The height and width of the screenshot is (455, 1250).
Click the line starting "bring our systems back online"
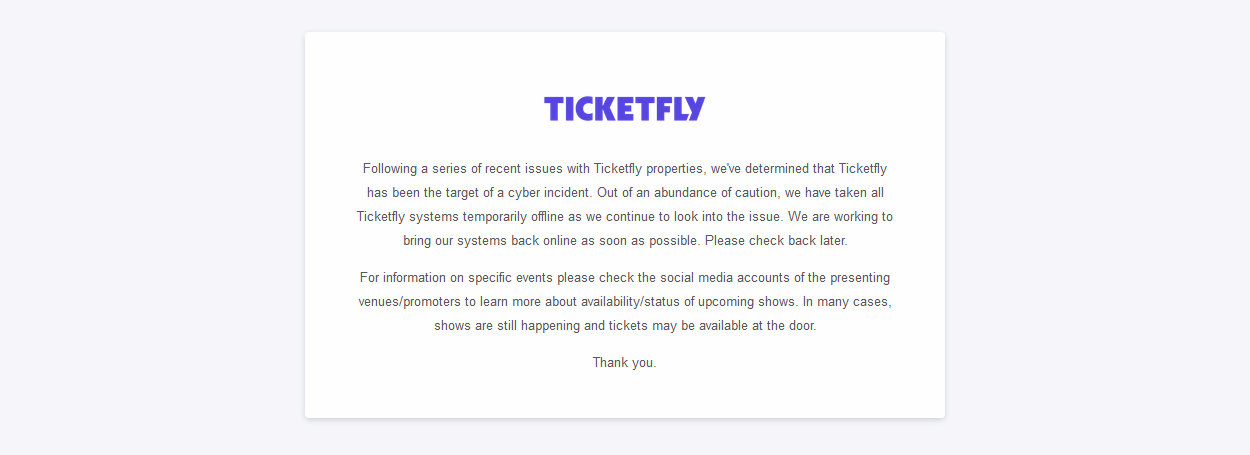pyautogui.click(x=625, y=240)
